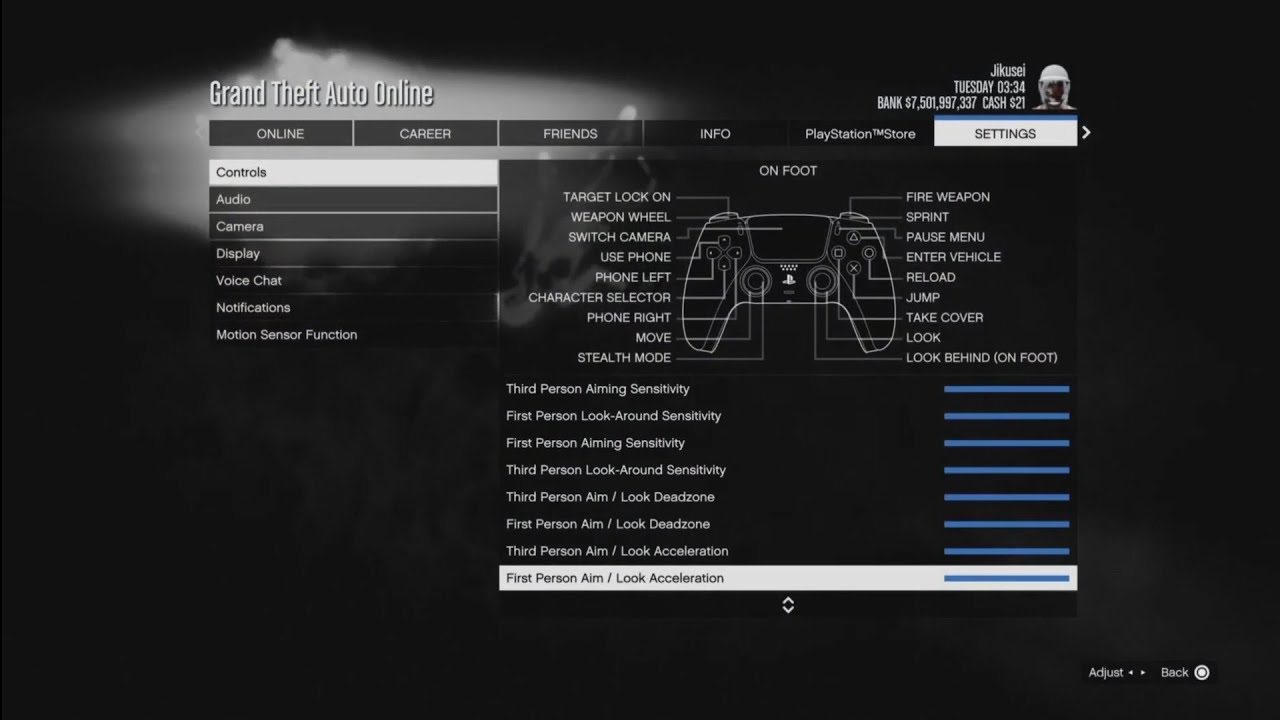Click the cross button on the controller diagram
This screenshot has width=1280, height=720.
pyautogui.click(x=854, y=268)
